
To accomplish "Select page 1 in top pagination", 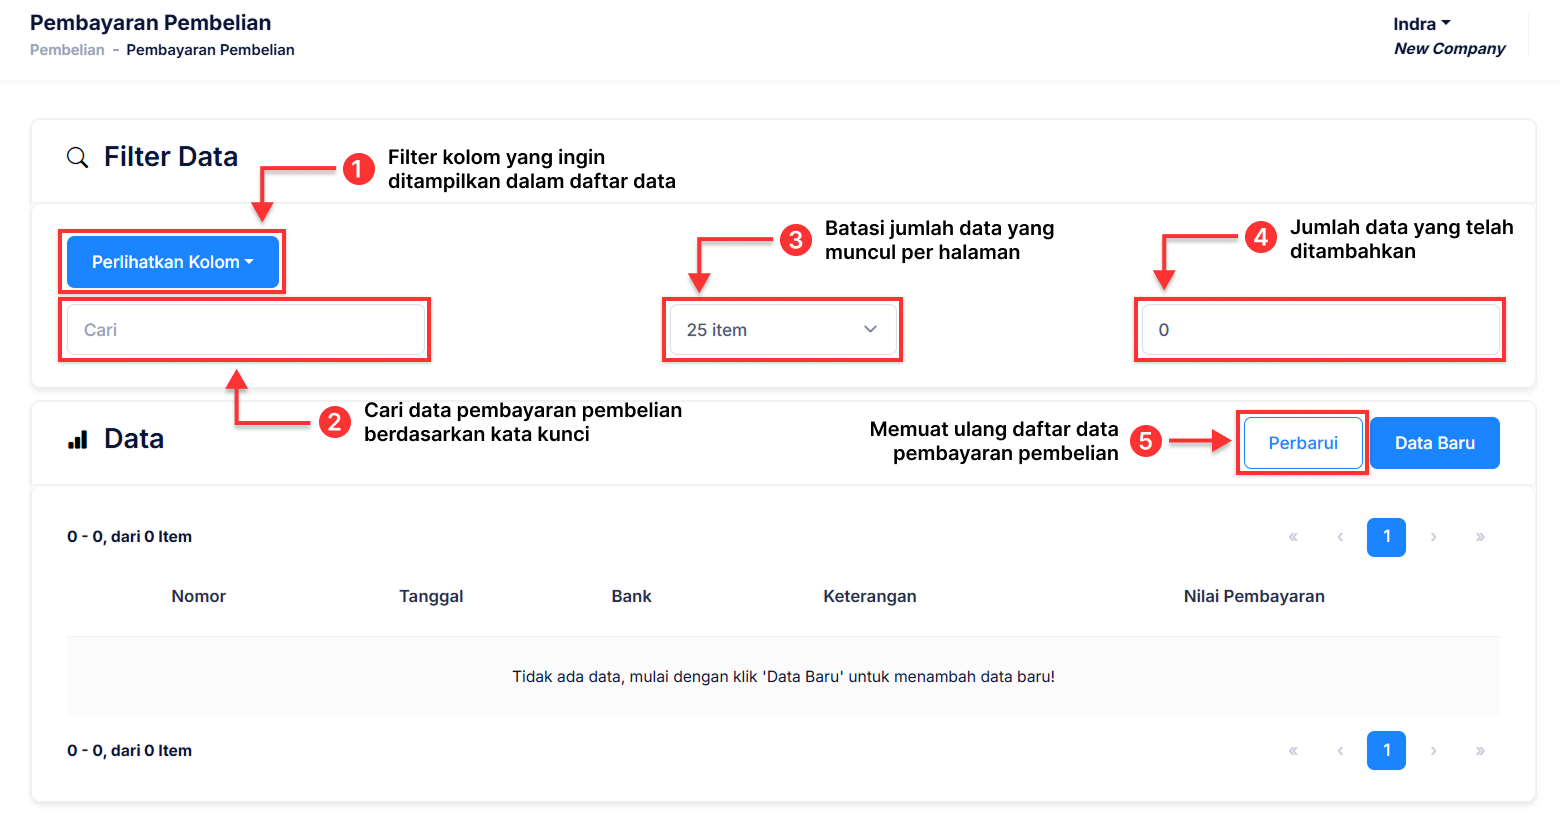I will click(x=1386, y=537).
